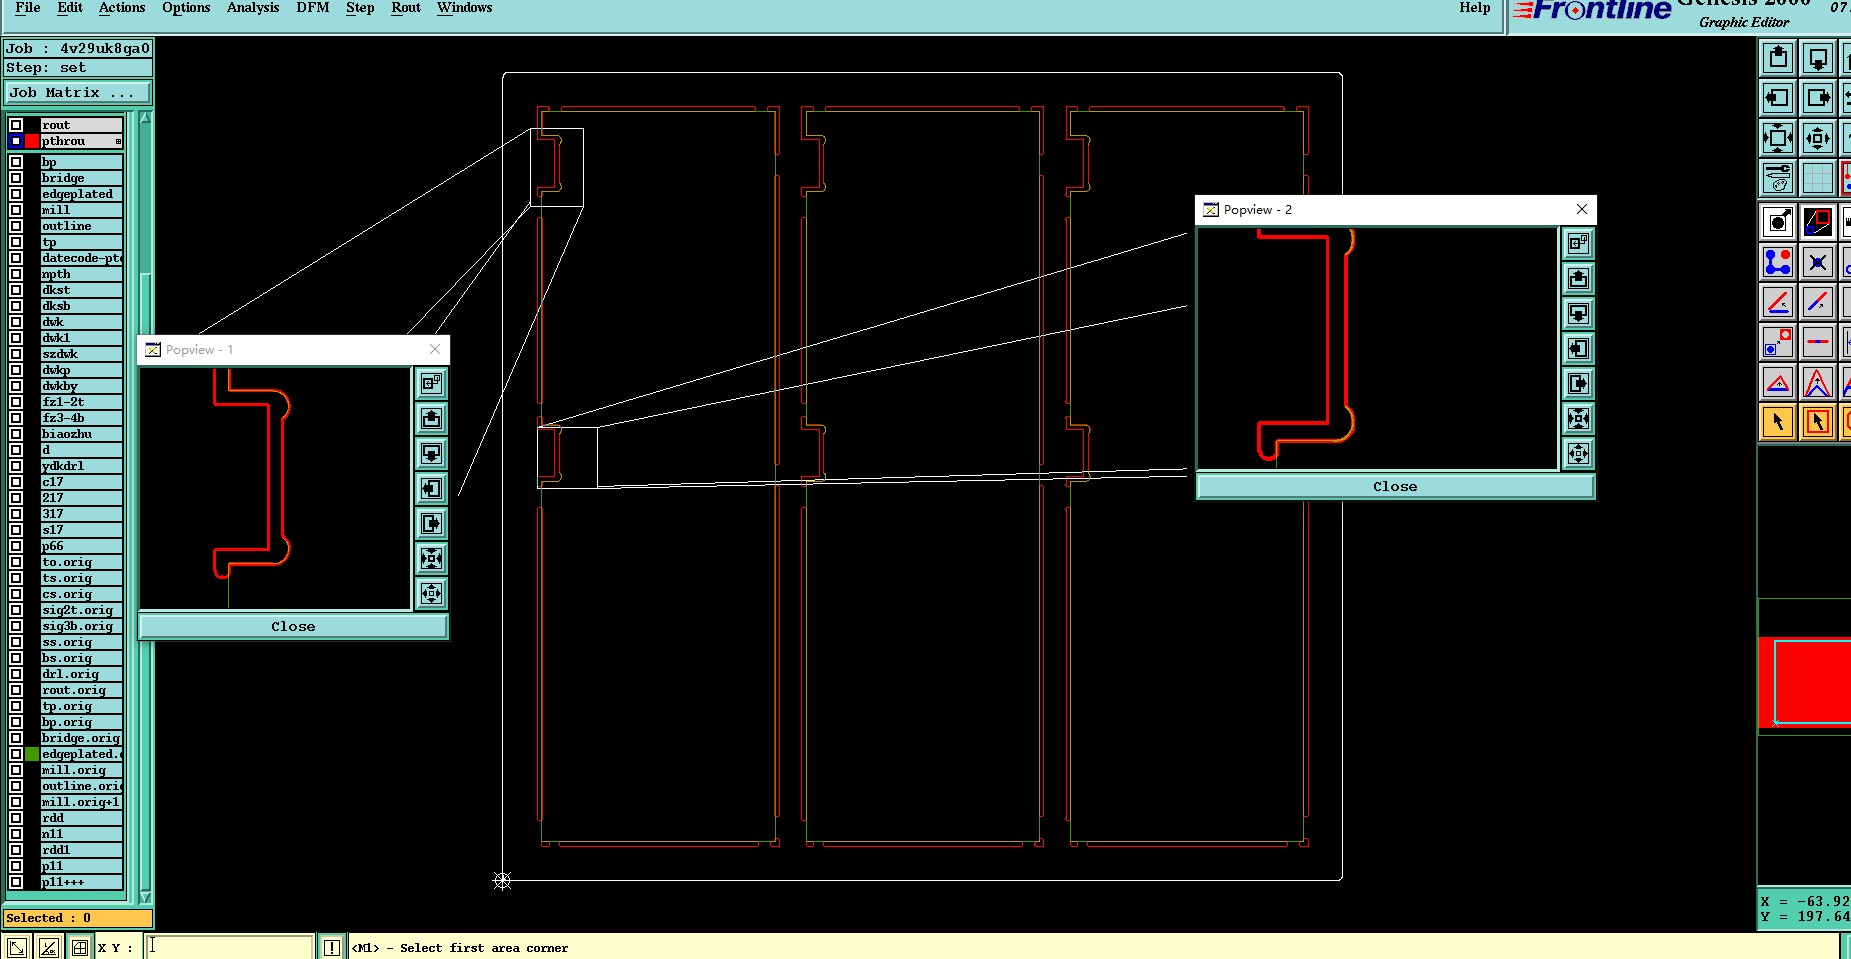The image size is (1851, 959).
Task: Click the Job Matrix button
Action: [78, 92]
